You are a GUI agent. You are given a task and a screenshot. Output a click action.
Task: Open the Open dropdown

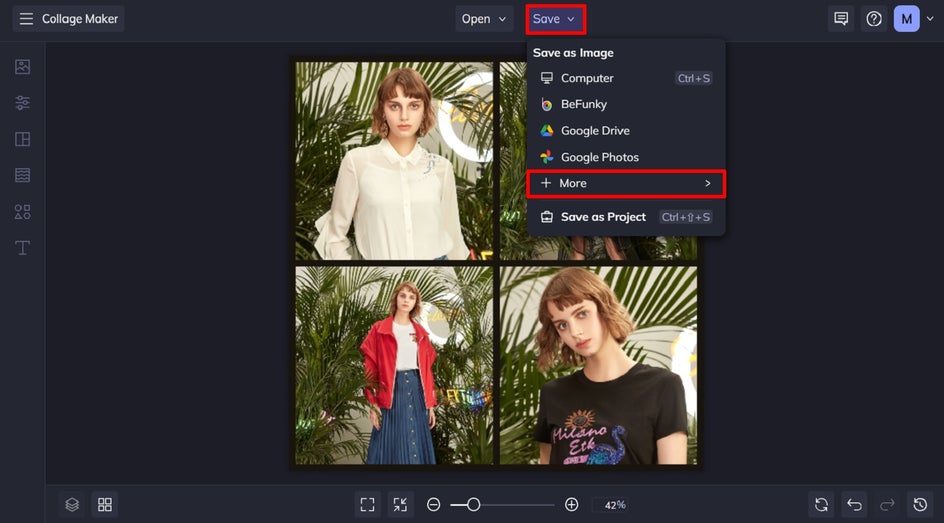tap(484, 19)
